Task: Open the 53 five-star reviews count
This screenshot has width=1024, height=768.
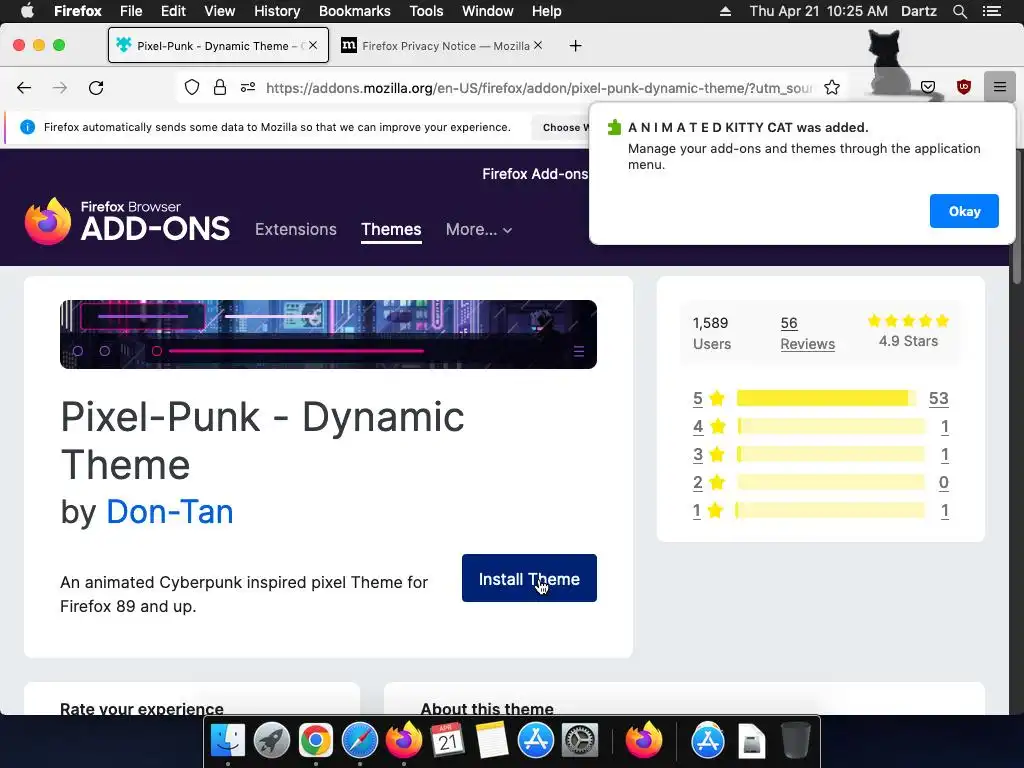Action: (938, 398)
